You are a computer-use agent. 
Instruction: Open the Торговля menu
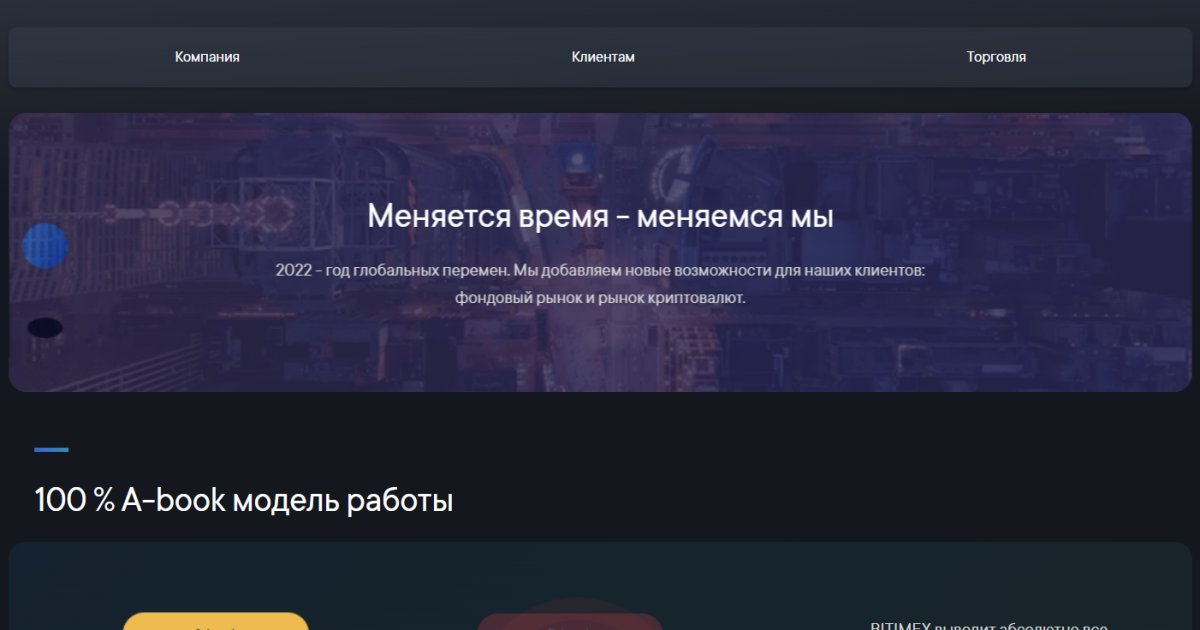coord(996,57)
